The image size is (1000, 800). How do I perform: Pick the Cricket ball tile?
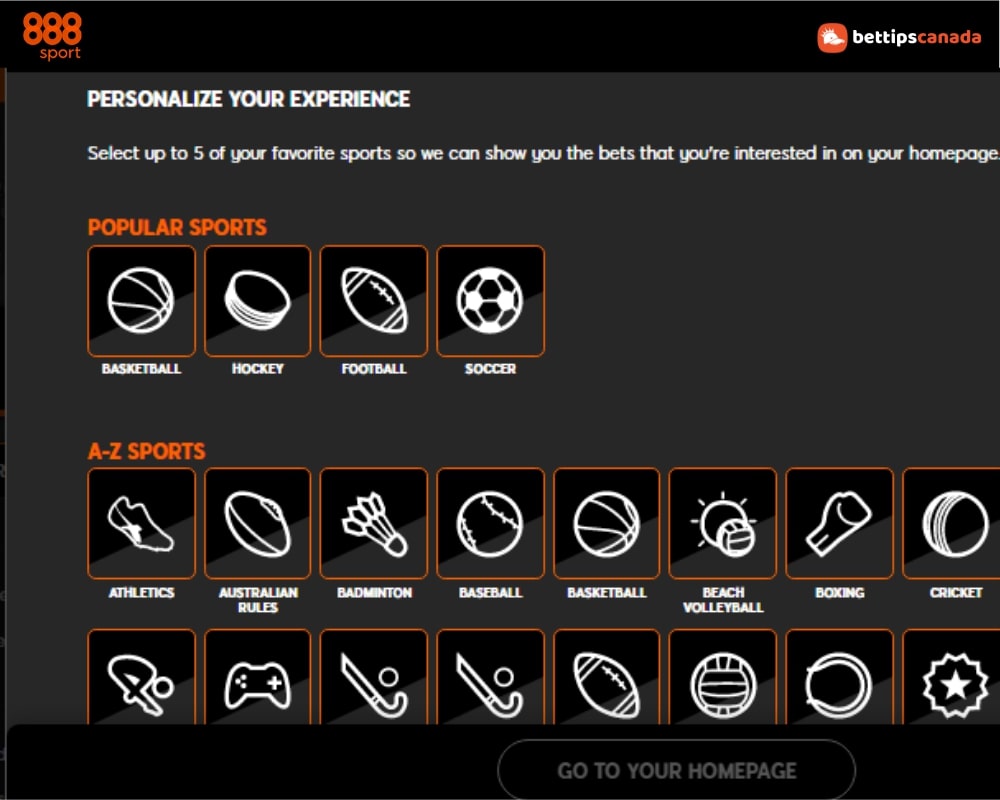pyautogui.click(x=952, y=523)
